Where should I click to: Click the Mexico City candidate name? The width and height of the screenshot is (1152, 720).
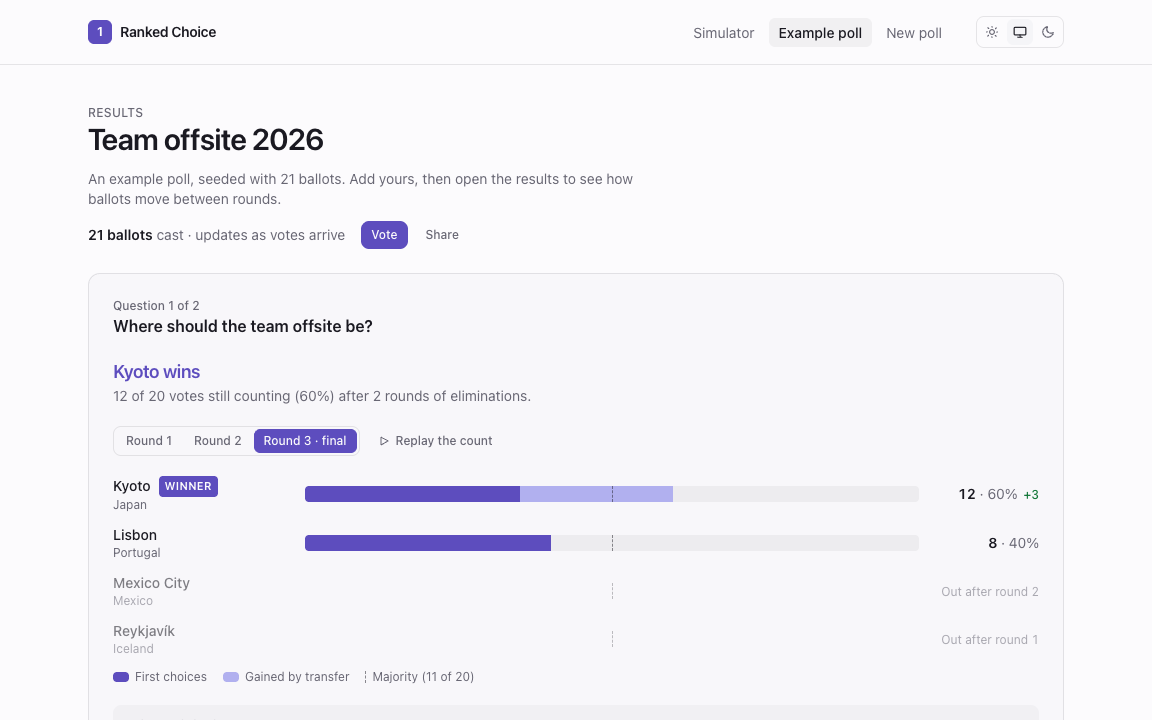151,583
